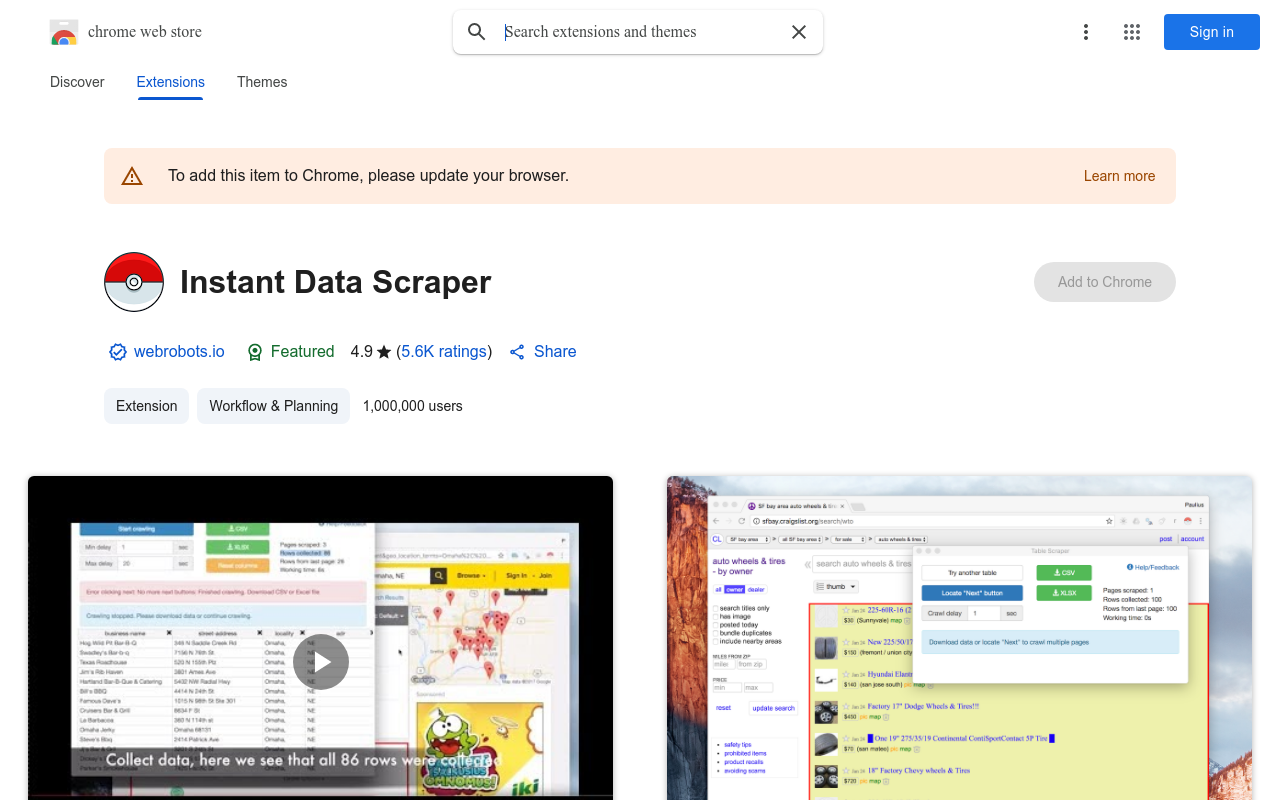This screenshot has height=800, width=1280.
Task: Clear the search box with X icon
Action: [x=799, y=32]
